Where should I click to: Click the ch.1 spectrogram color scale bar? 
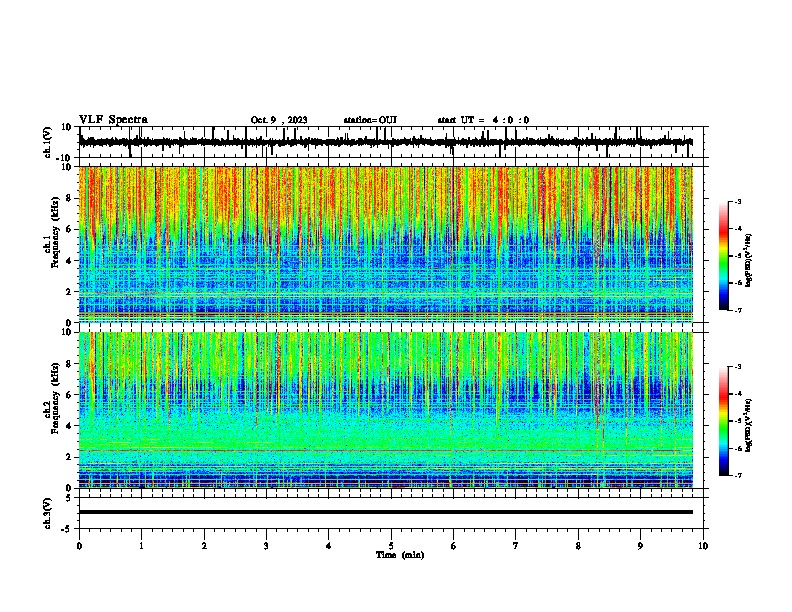(723, 256)
